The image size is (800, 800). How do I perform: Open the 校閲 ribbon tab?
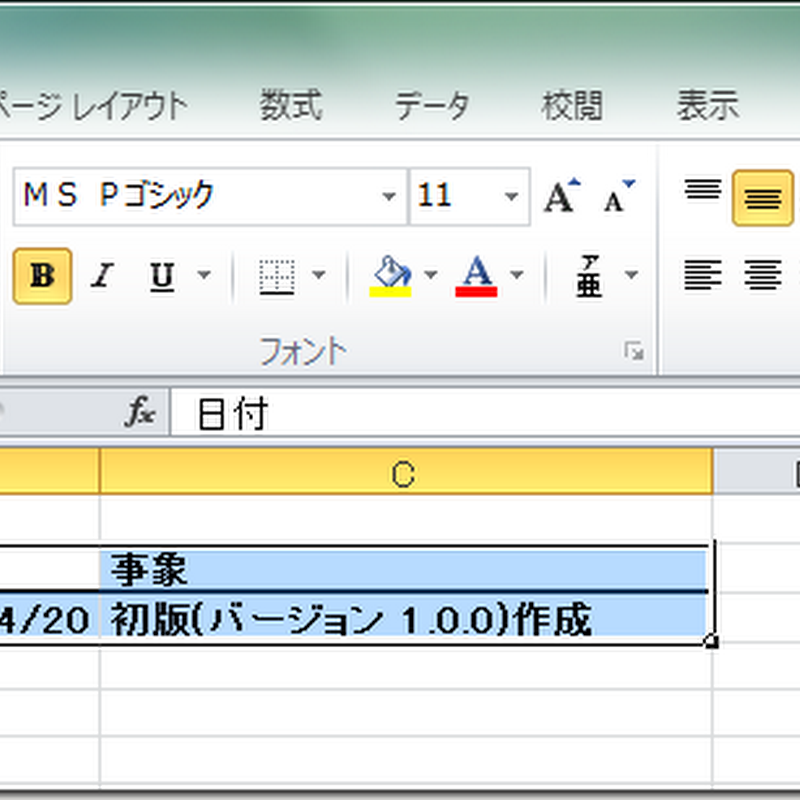click(572, 106)
